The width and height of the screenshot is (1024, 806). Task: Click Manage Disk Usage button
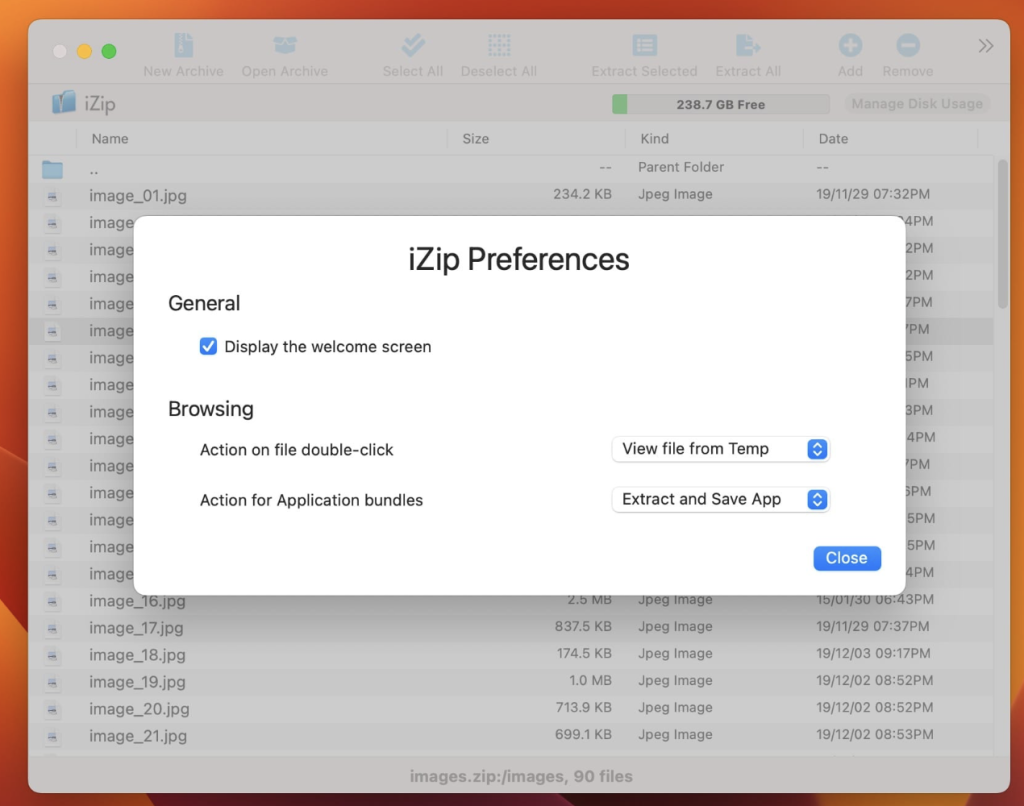tap(917, 104)
